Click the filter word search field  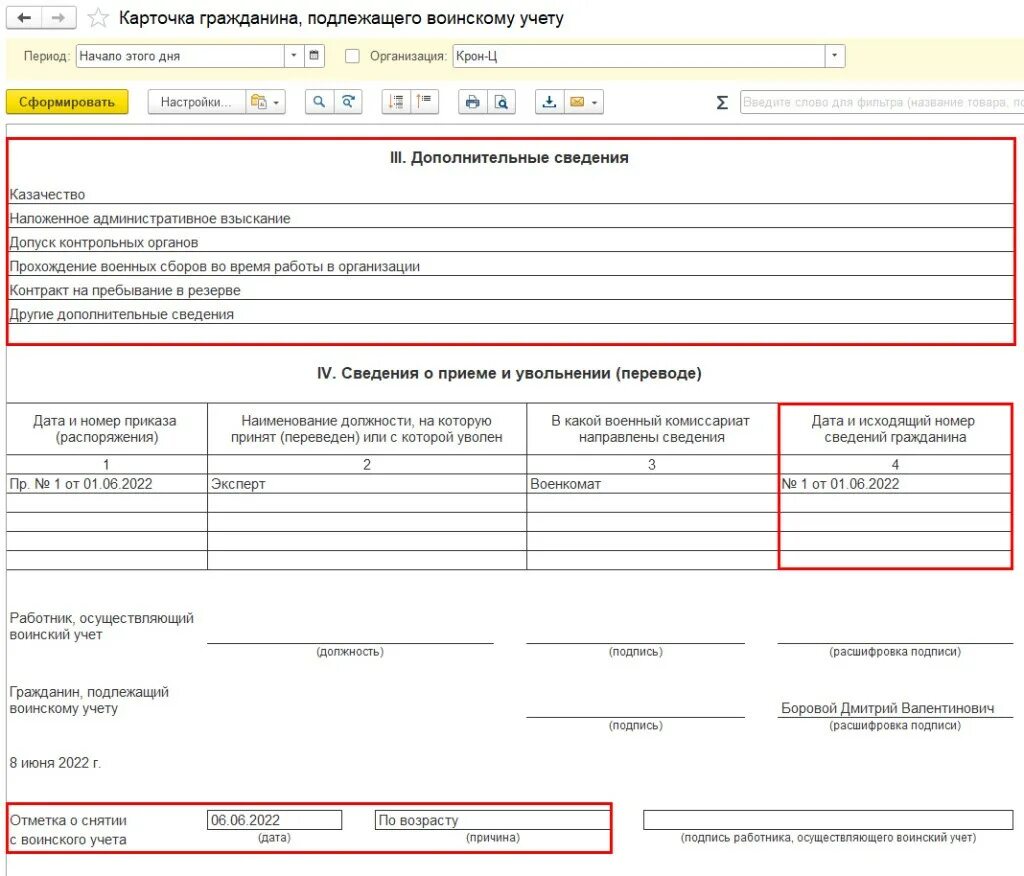[x=882, y=103]
